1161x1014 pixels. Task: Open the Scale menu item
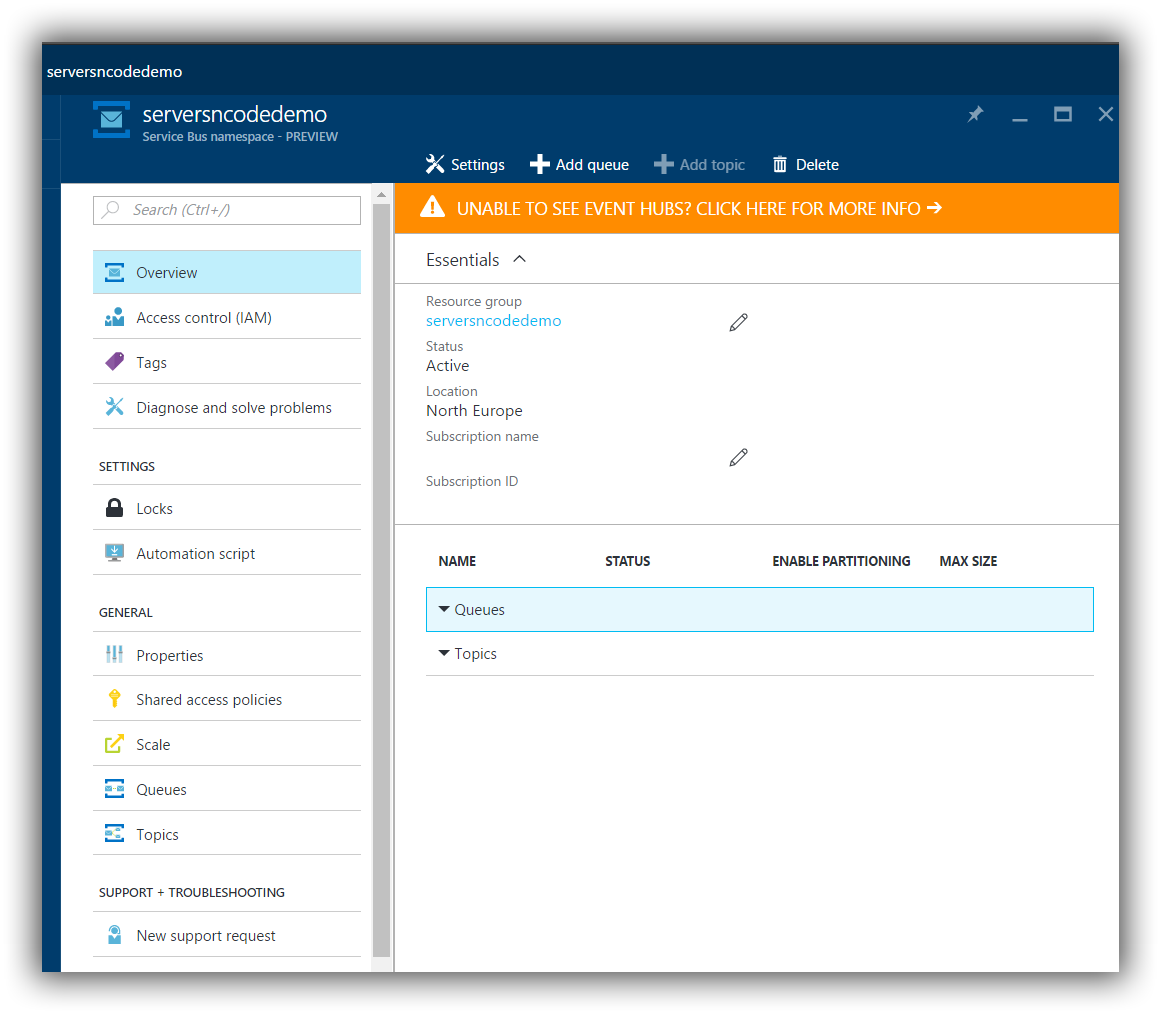coord(227,744)
